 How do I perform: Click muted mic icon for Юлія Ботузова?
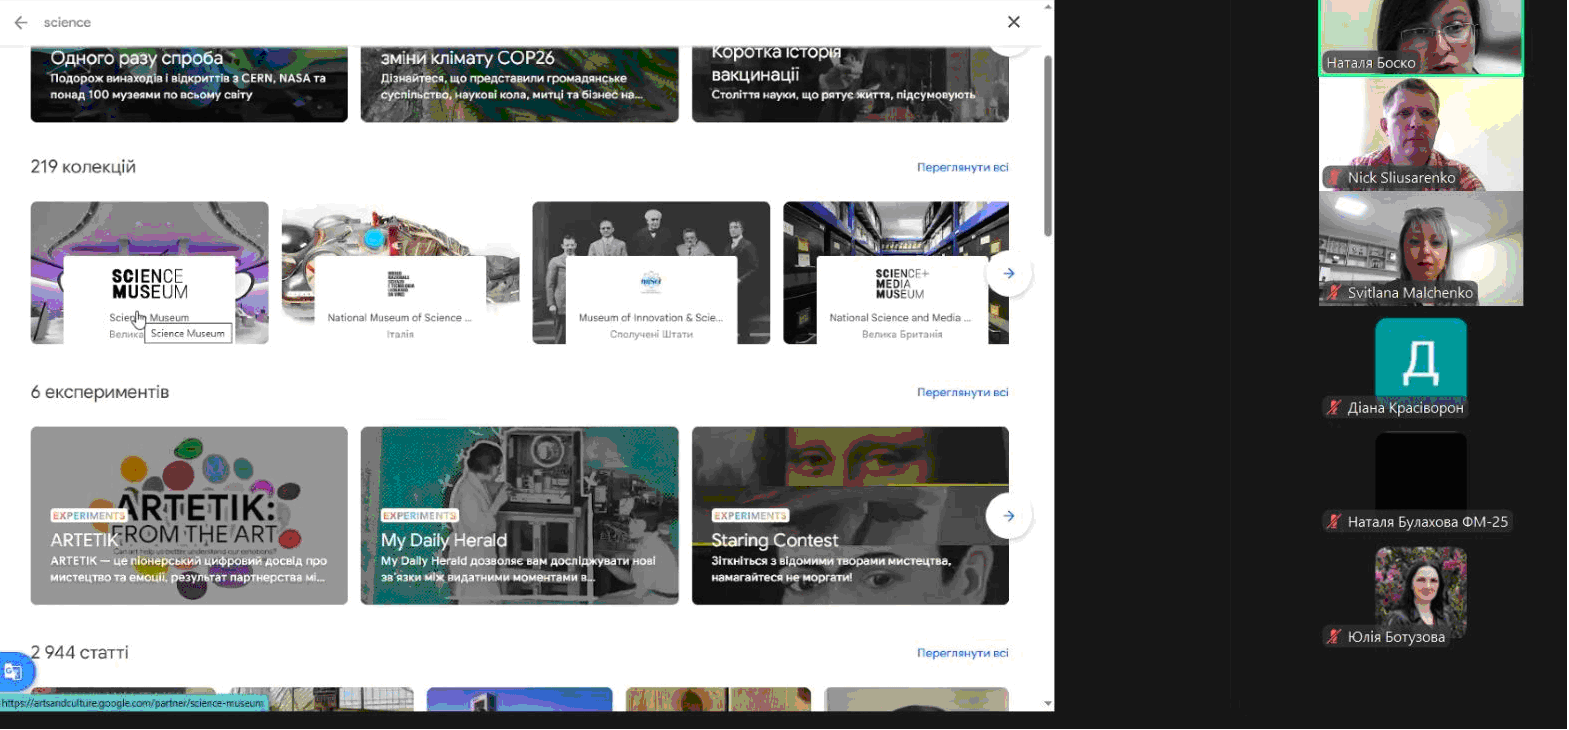click(x=1334, y=637)
